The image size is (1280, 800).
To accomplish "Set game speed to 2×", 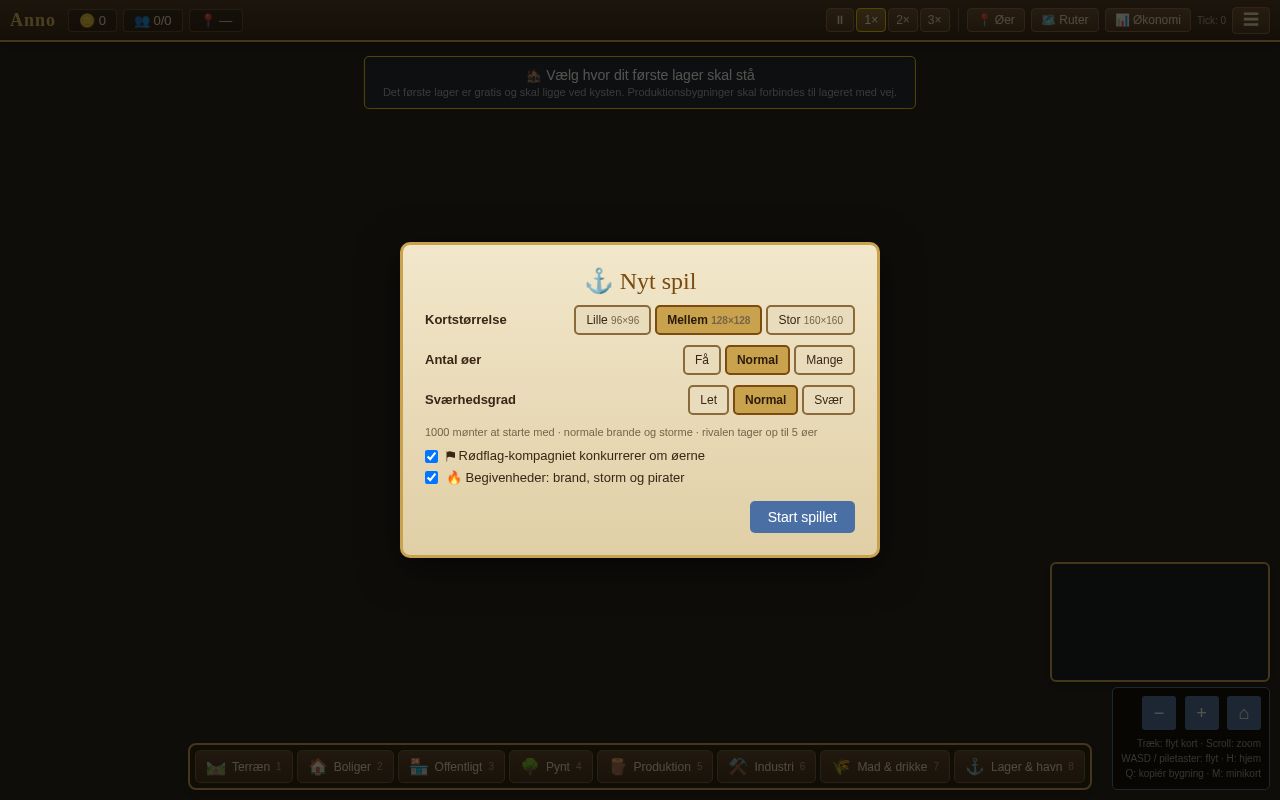I will pyautogui.click(x=903, y=20).
